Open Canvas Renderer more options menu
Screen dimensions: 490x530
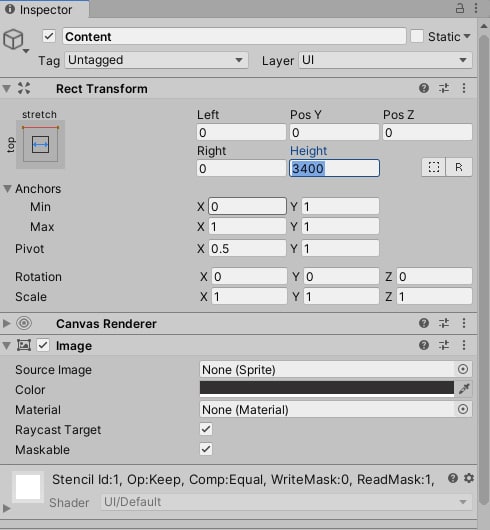tap(464, 323)
